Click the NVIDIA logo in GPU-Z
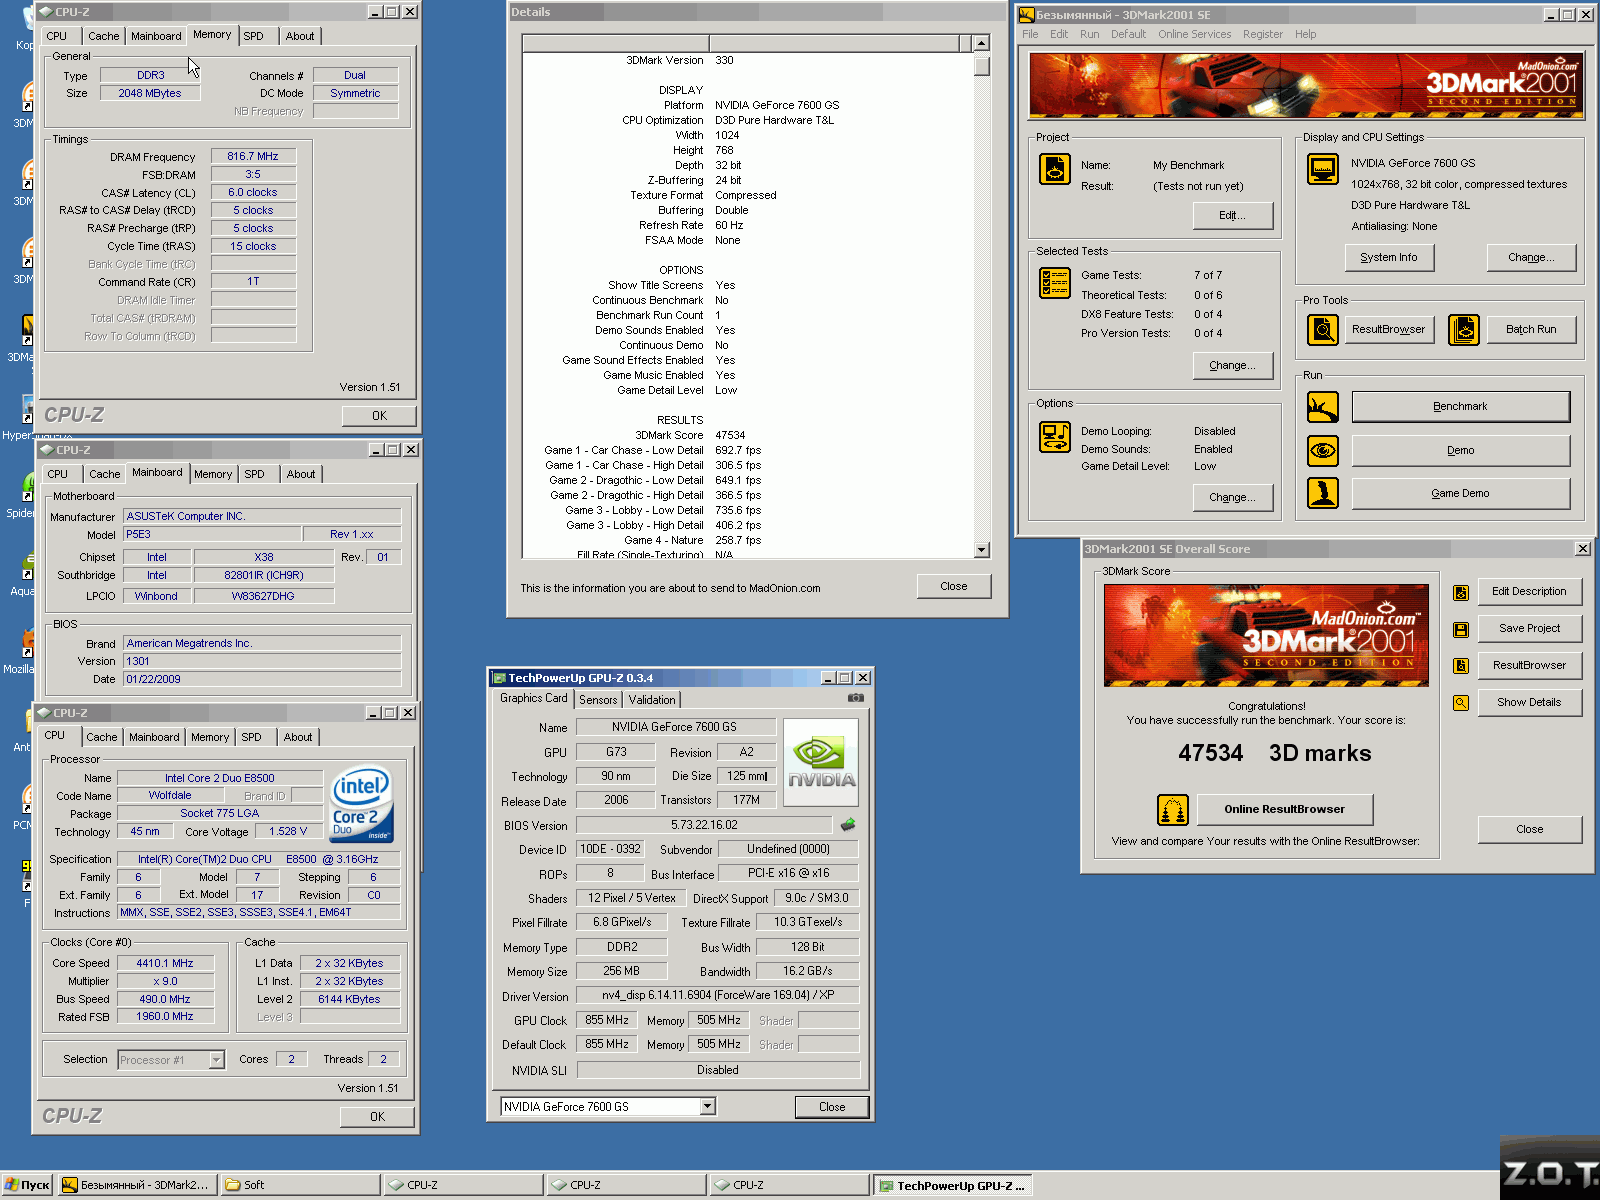Image resolution: width=1600 pixels, height=1200 pixels. click(x=821, y=762)
